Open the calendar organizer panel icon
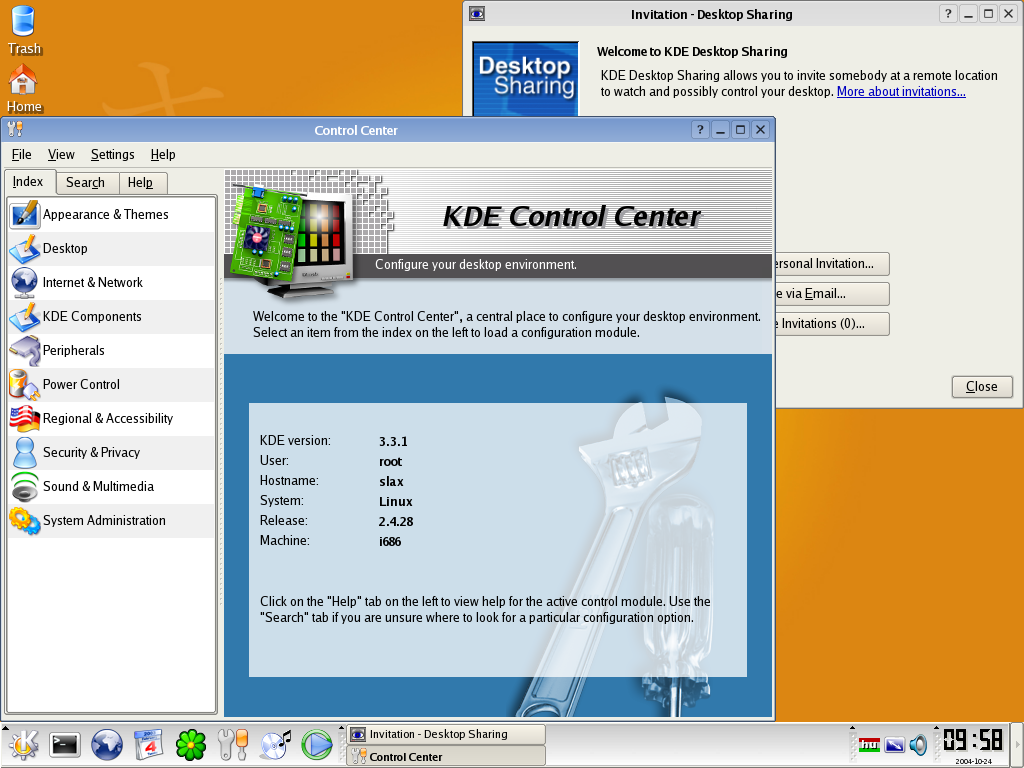This screenshot has width=1024, height=768. point(148,744)
